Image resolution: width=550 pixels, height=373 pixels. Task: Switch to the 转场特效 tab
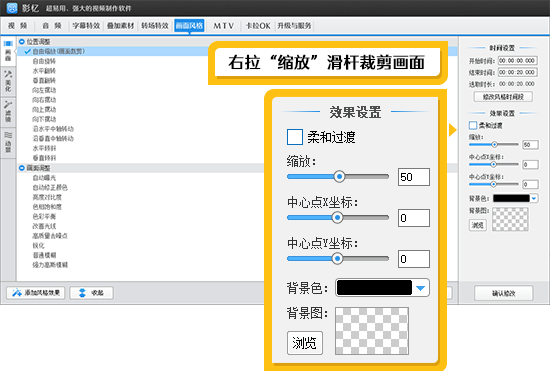click(x=155, y=26)
